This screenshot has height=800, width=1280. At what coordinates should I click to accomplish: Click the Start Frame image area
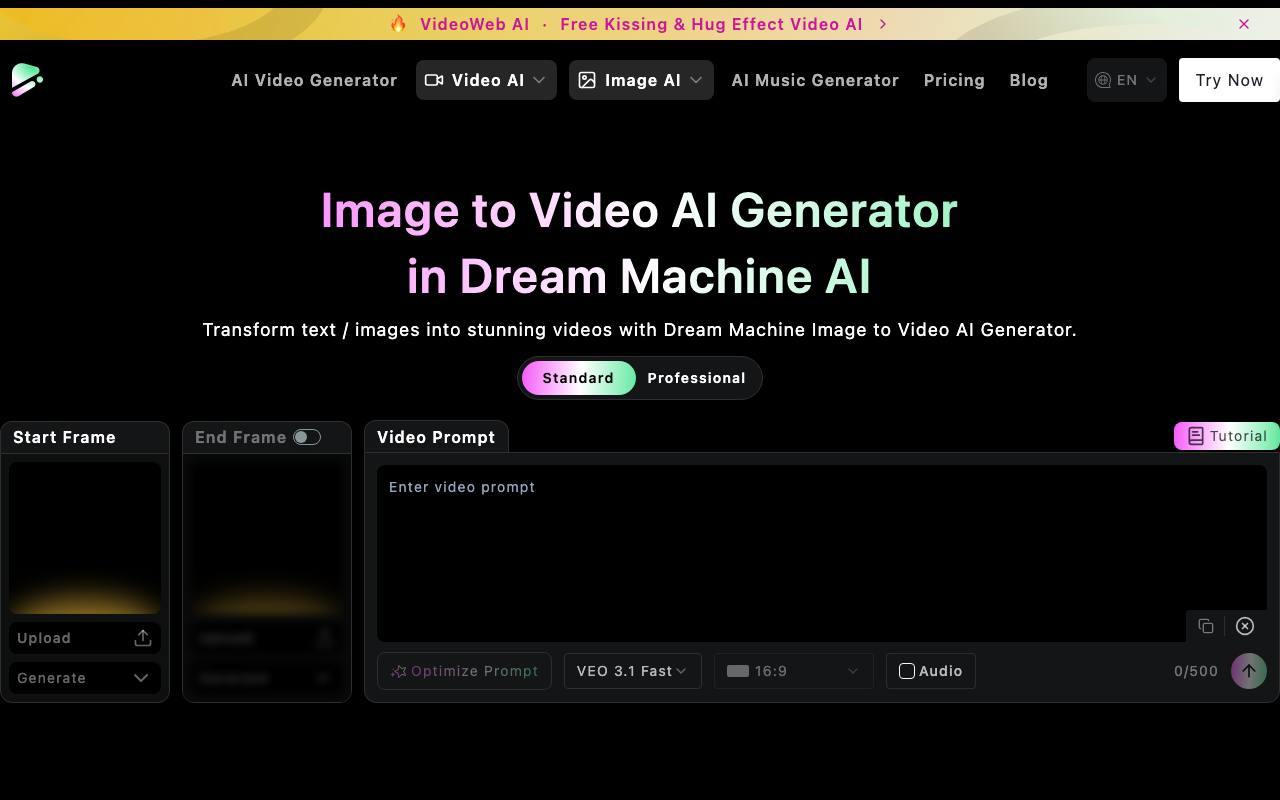point(85,538)
